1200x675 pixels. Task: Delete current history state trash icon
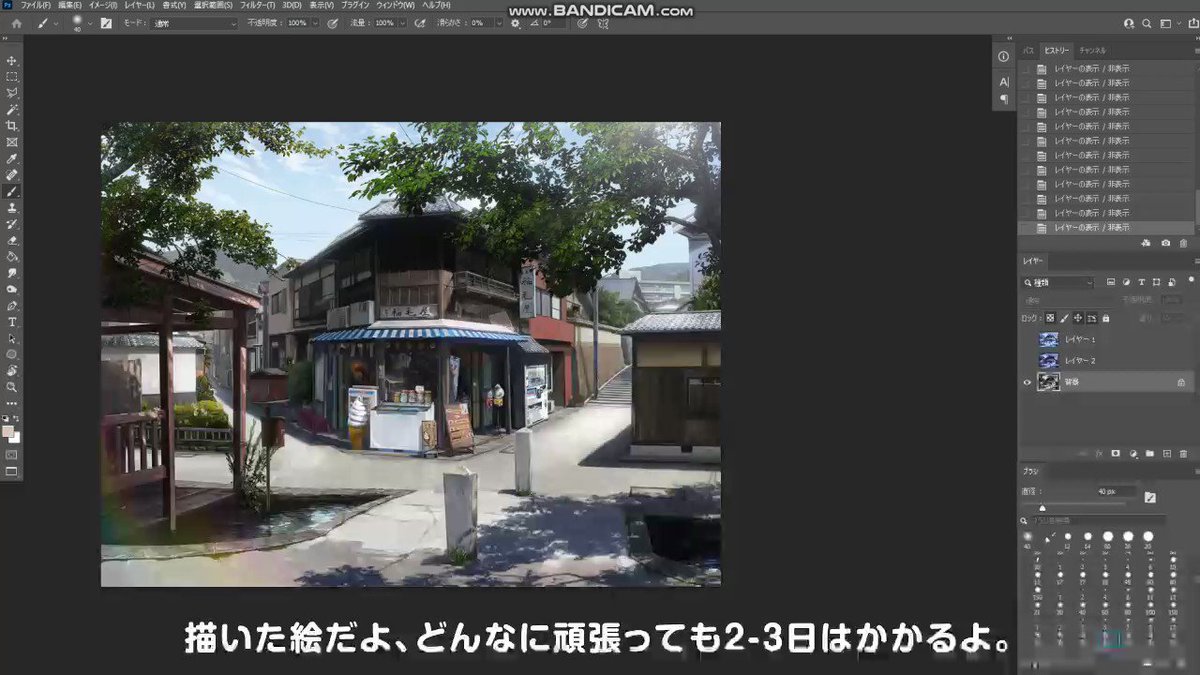click(x=1183, y=243)
